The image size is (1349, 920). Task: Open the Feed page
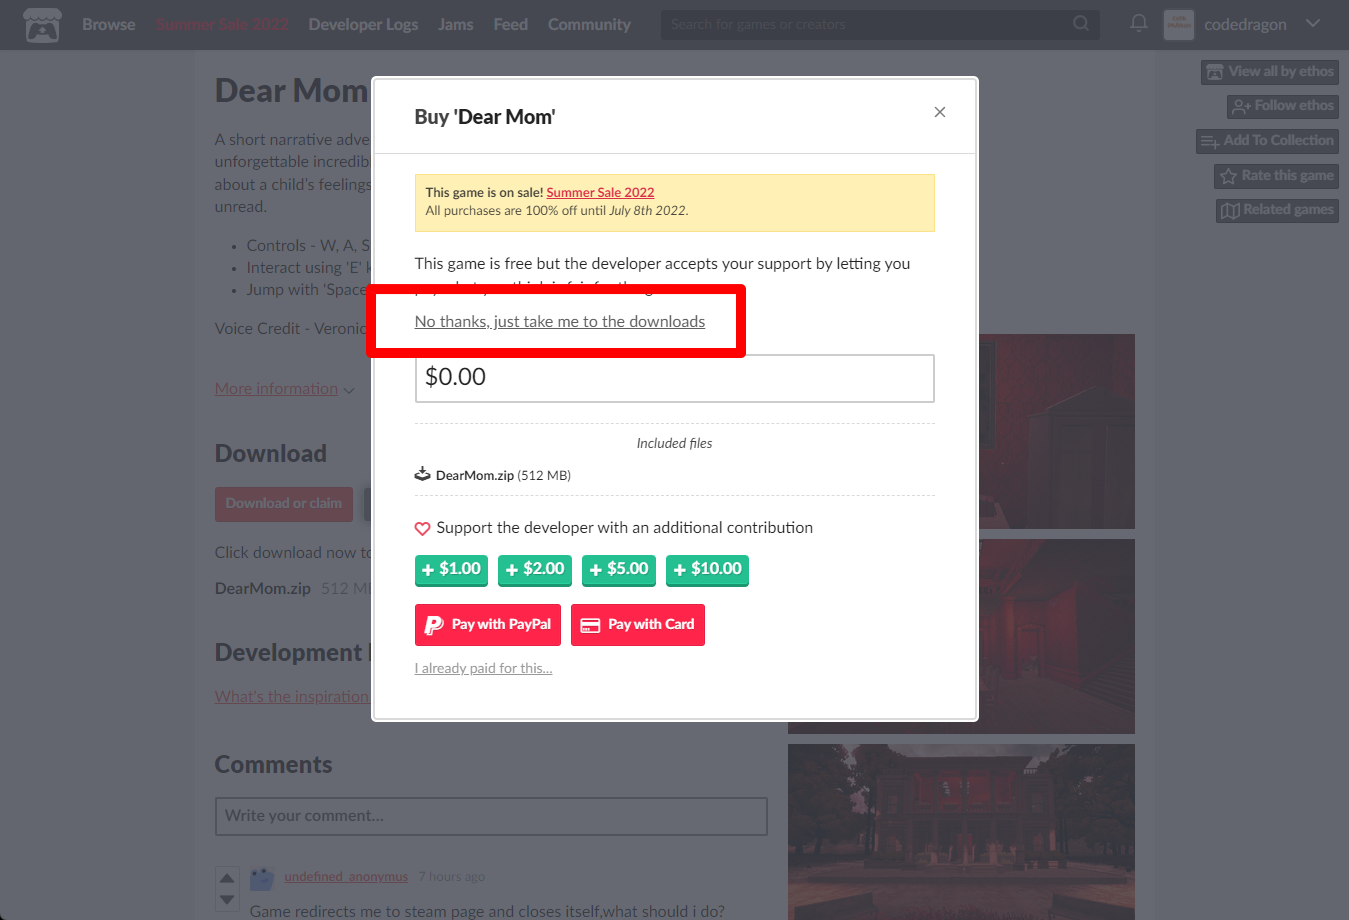510,24
